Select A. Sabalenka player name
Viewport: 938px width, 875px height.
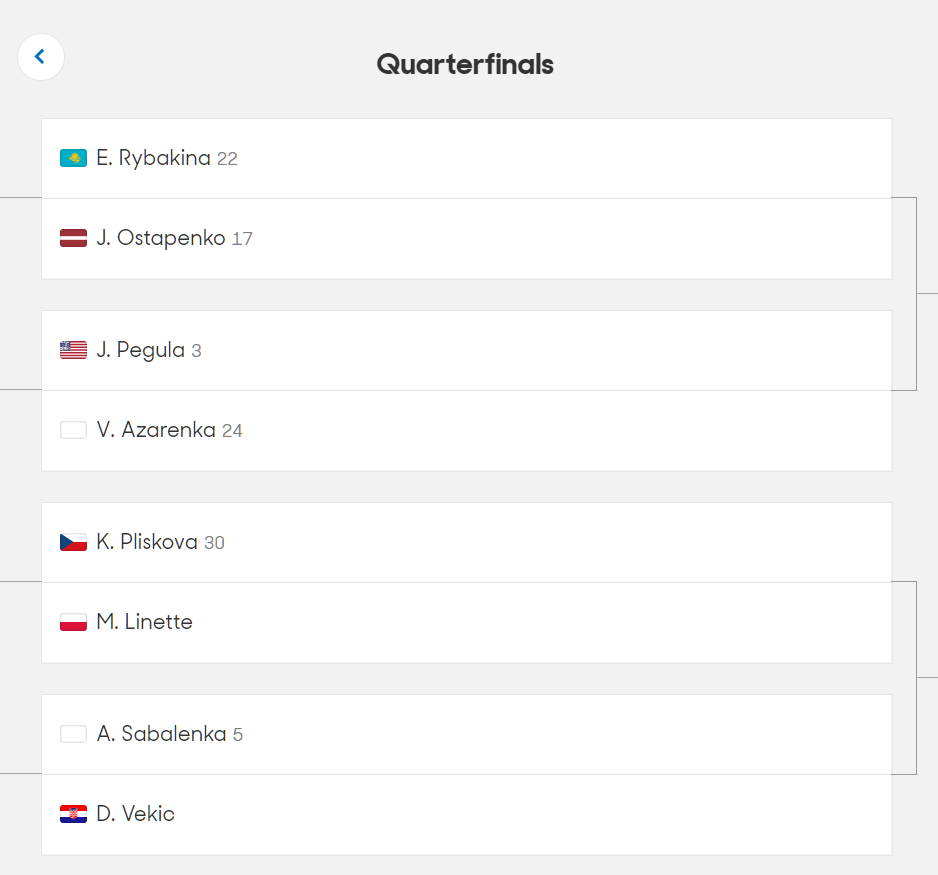coord(162,734)
